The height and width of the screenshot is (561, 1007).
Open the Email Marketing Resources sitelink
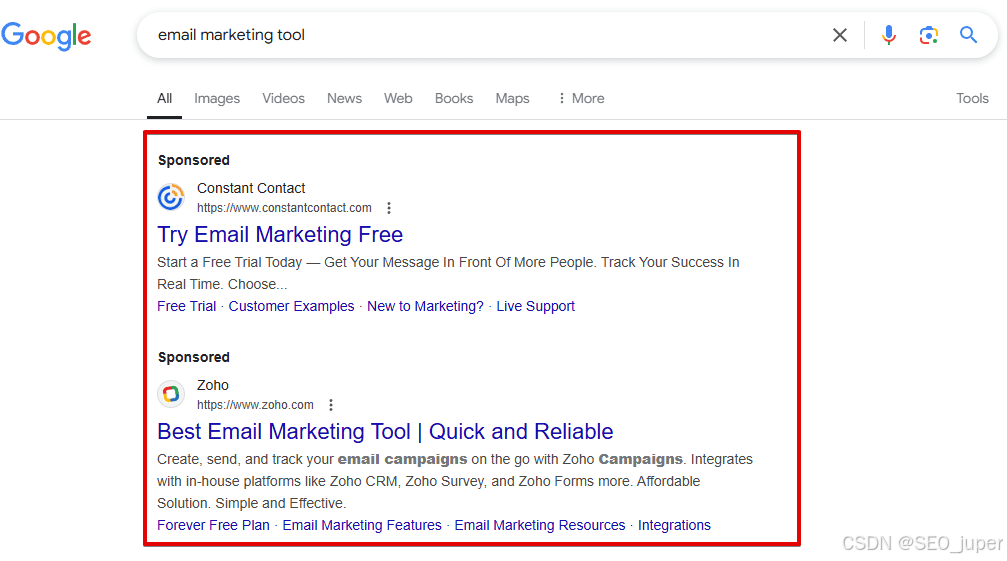pos(540,525)
